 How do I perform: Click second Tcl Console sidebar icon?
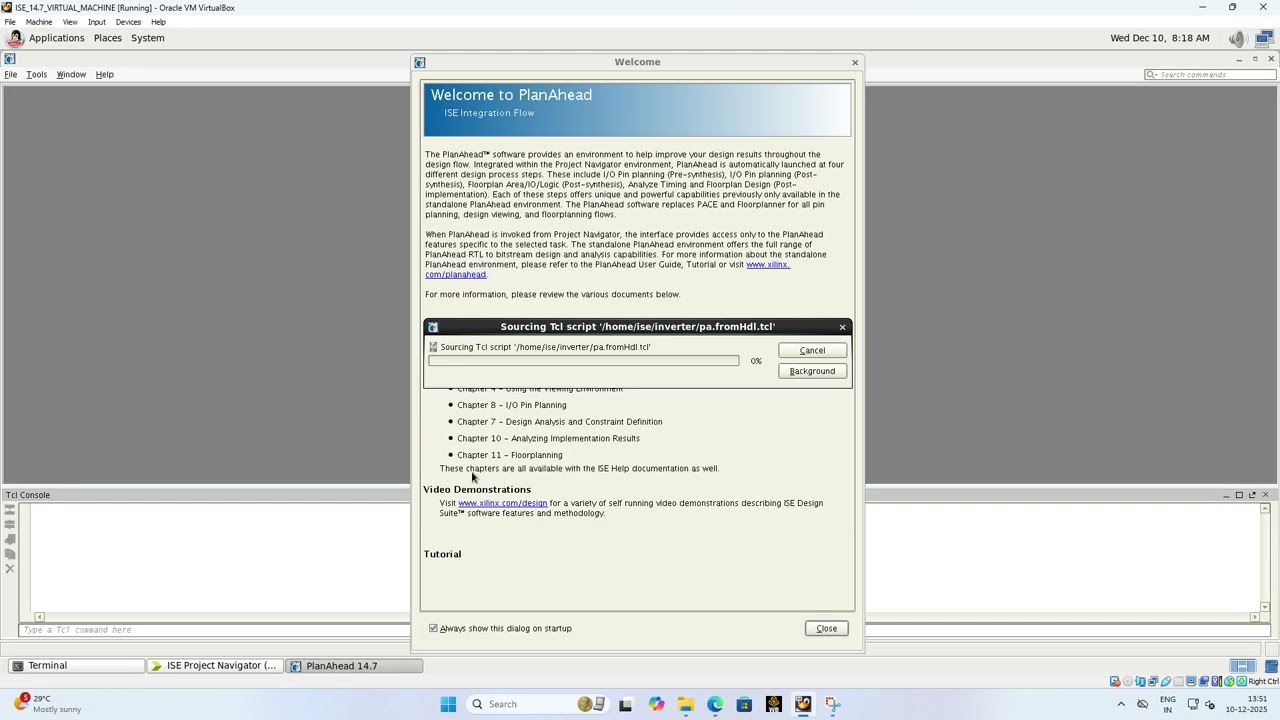pos(10,524)
